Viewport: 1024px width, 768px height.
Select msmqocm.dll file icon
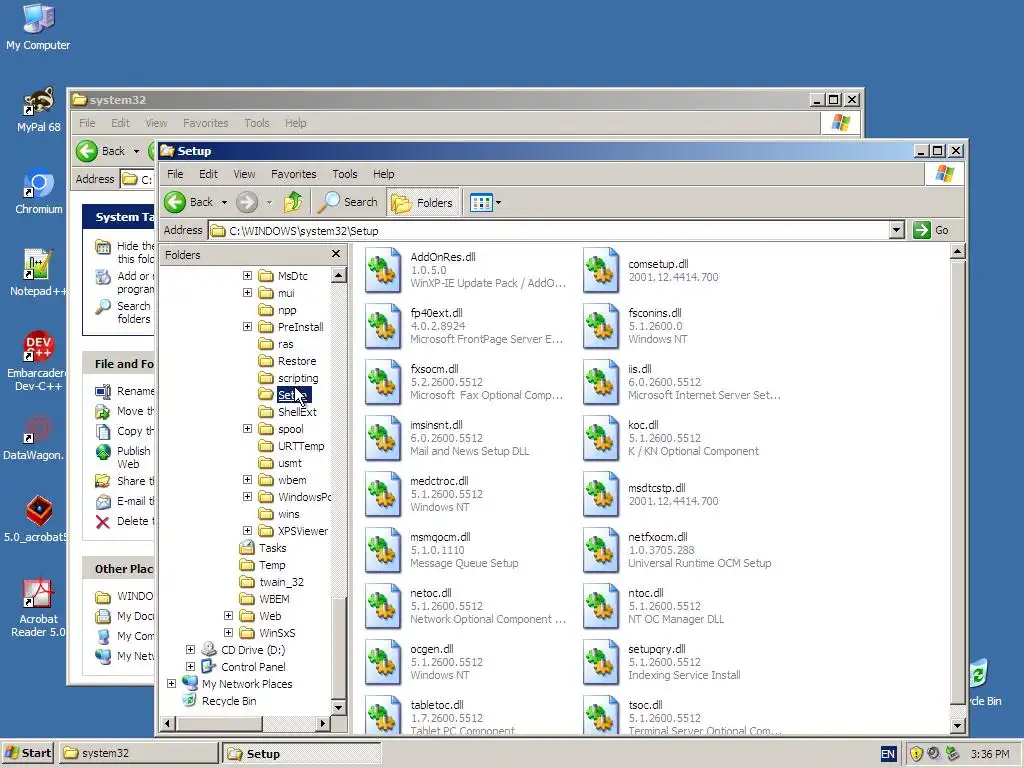pos(383,550)
